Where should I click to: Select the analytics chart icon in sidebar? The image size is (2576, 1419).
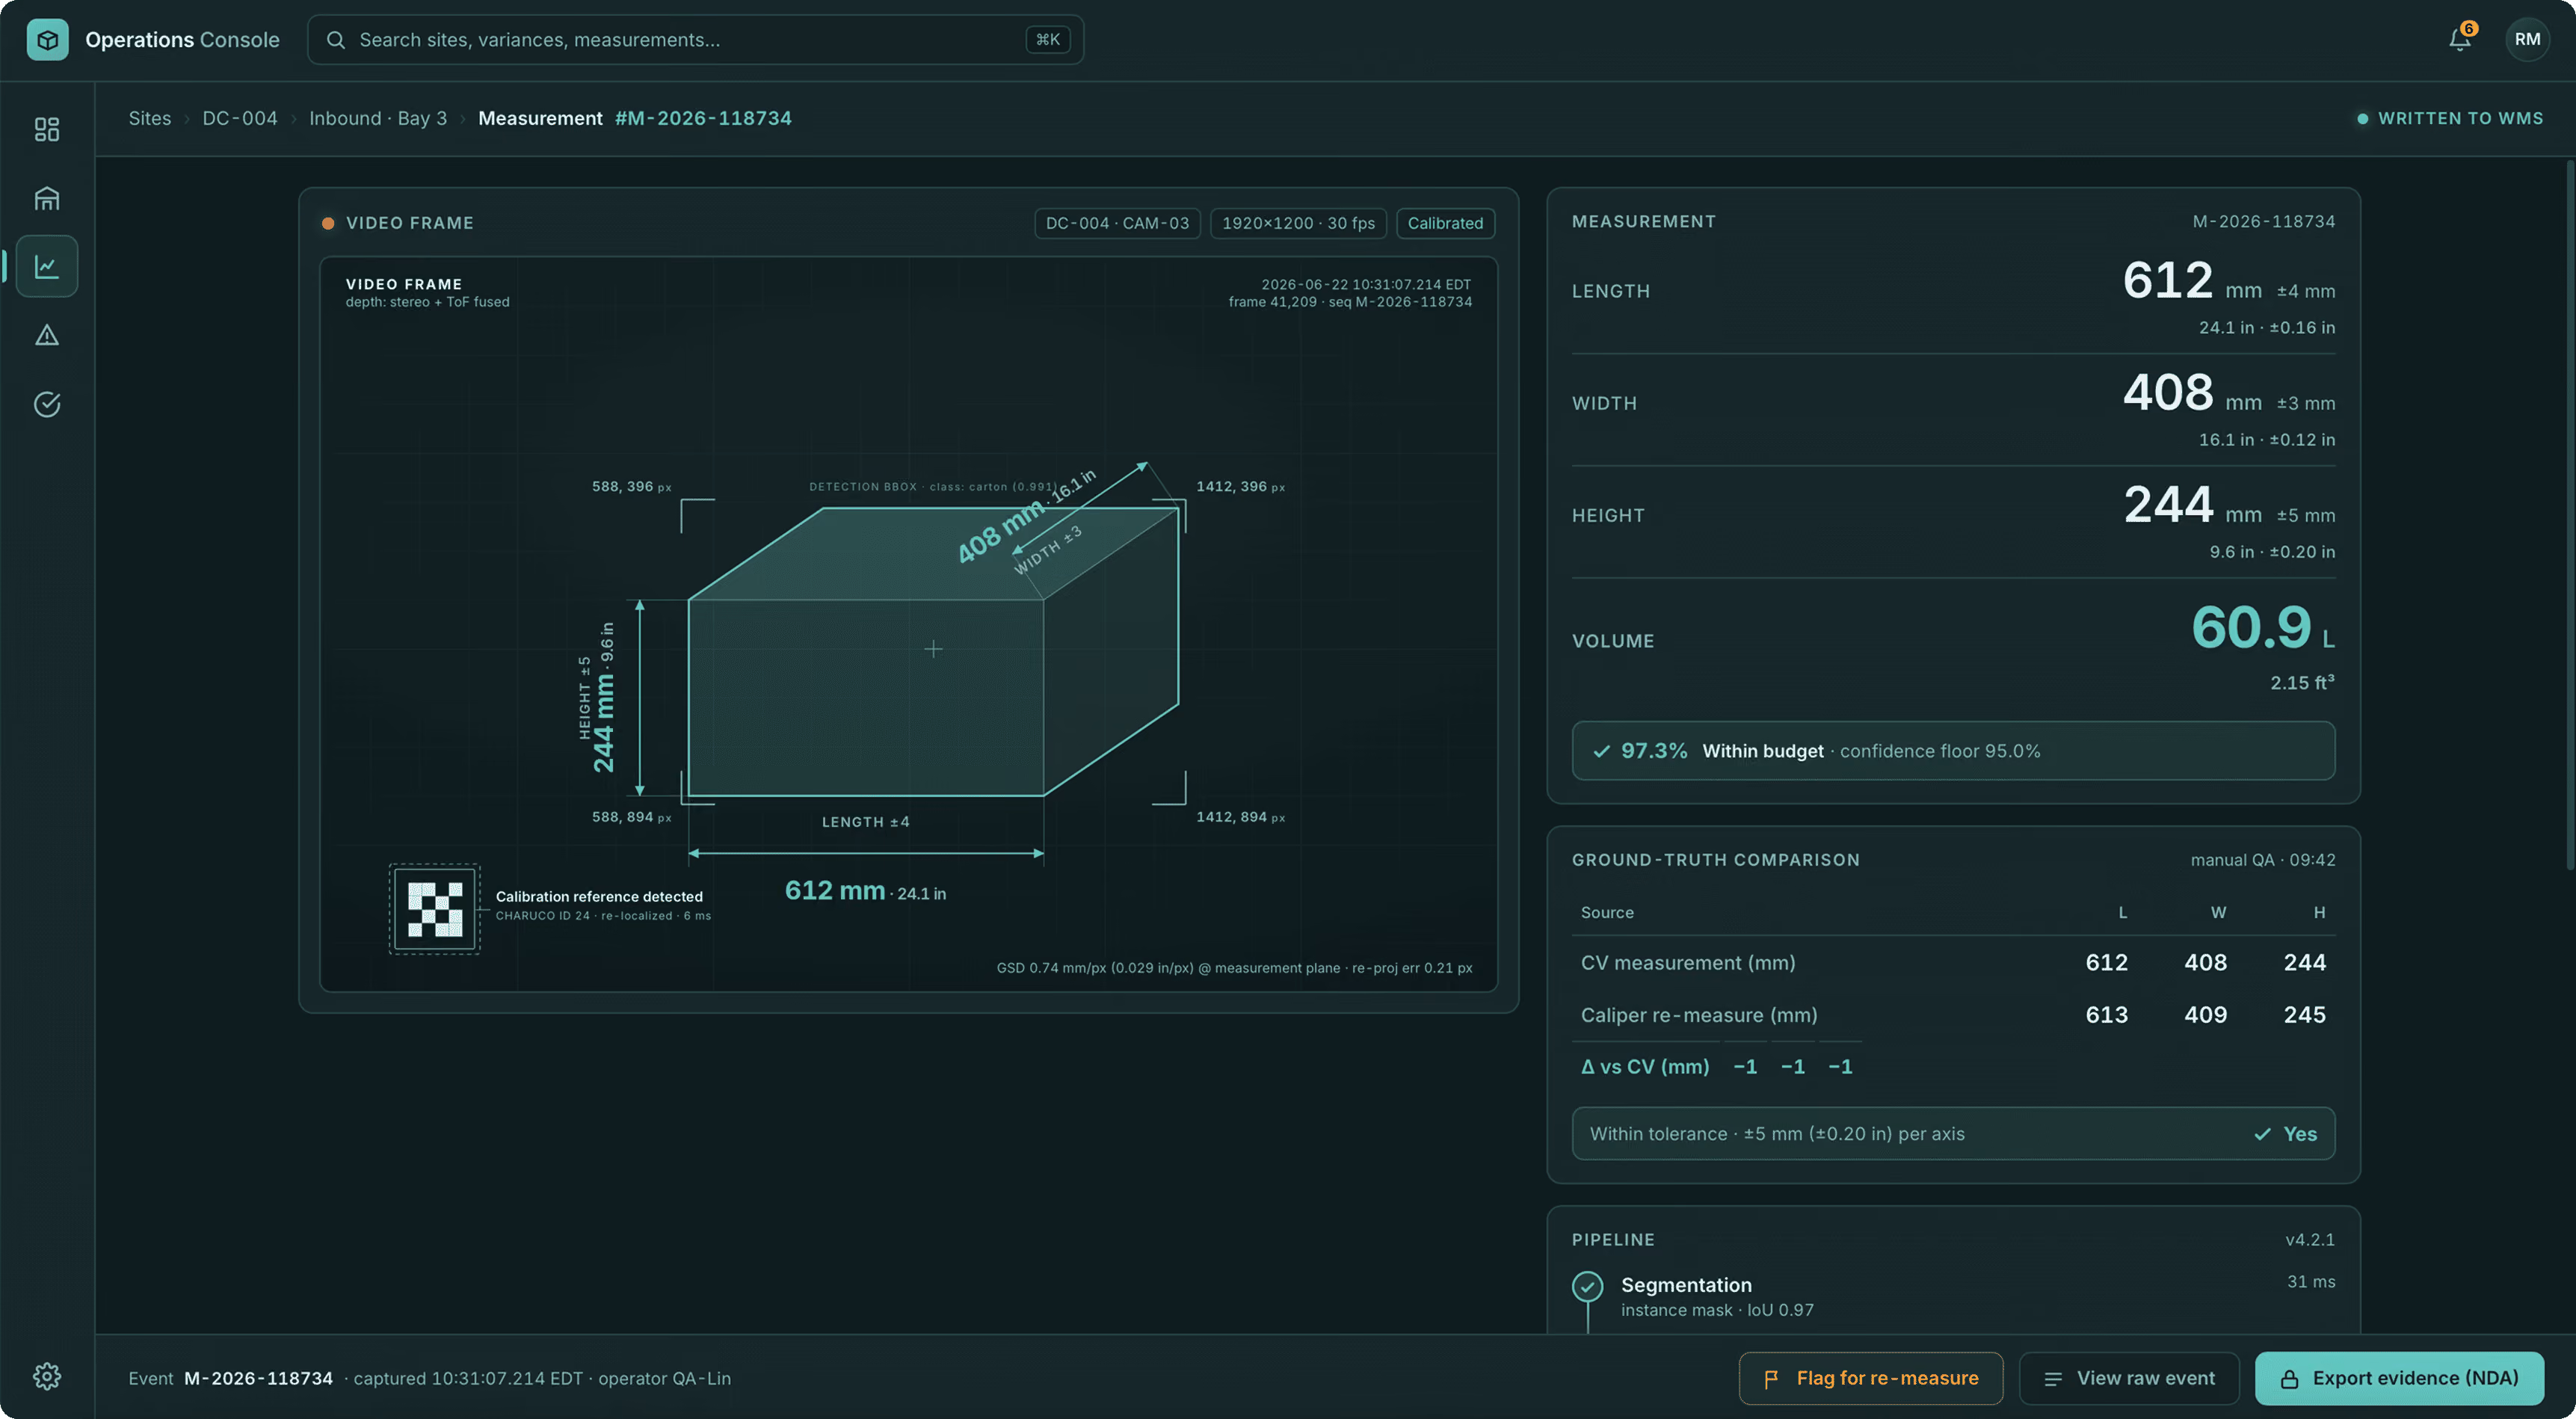(47, 266)
